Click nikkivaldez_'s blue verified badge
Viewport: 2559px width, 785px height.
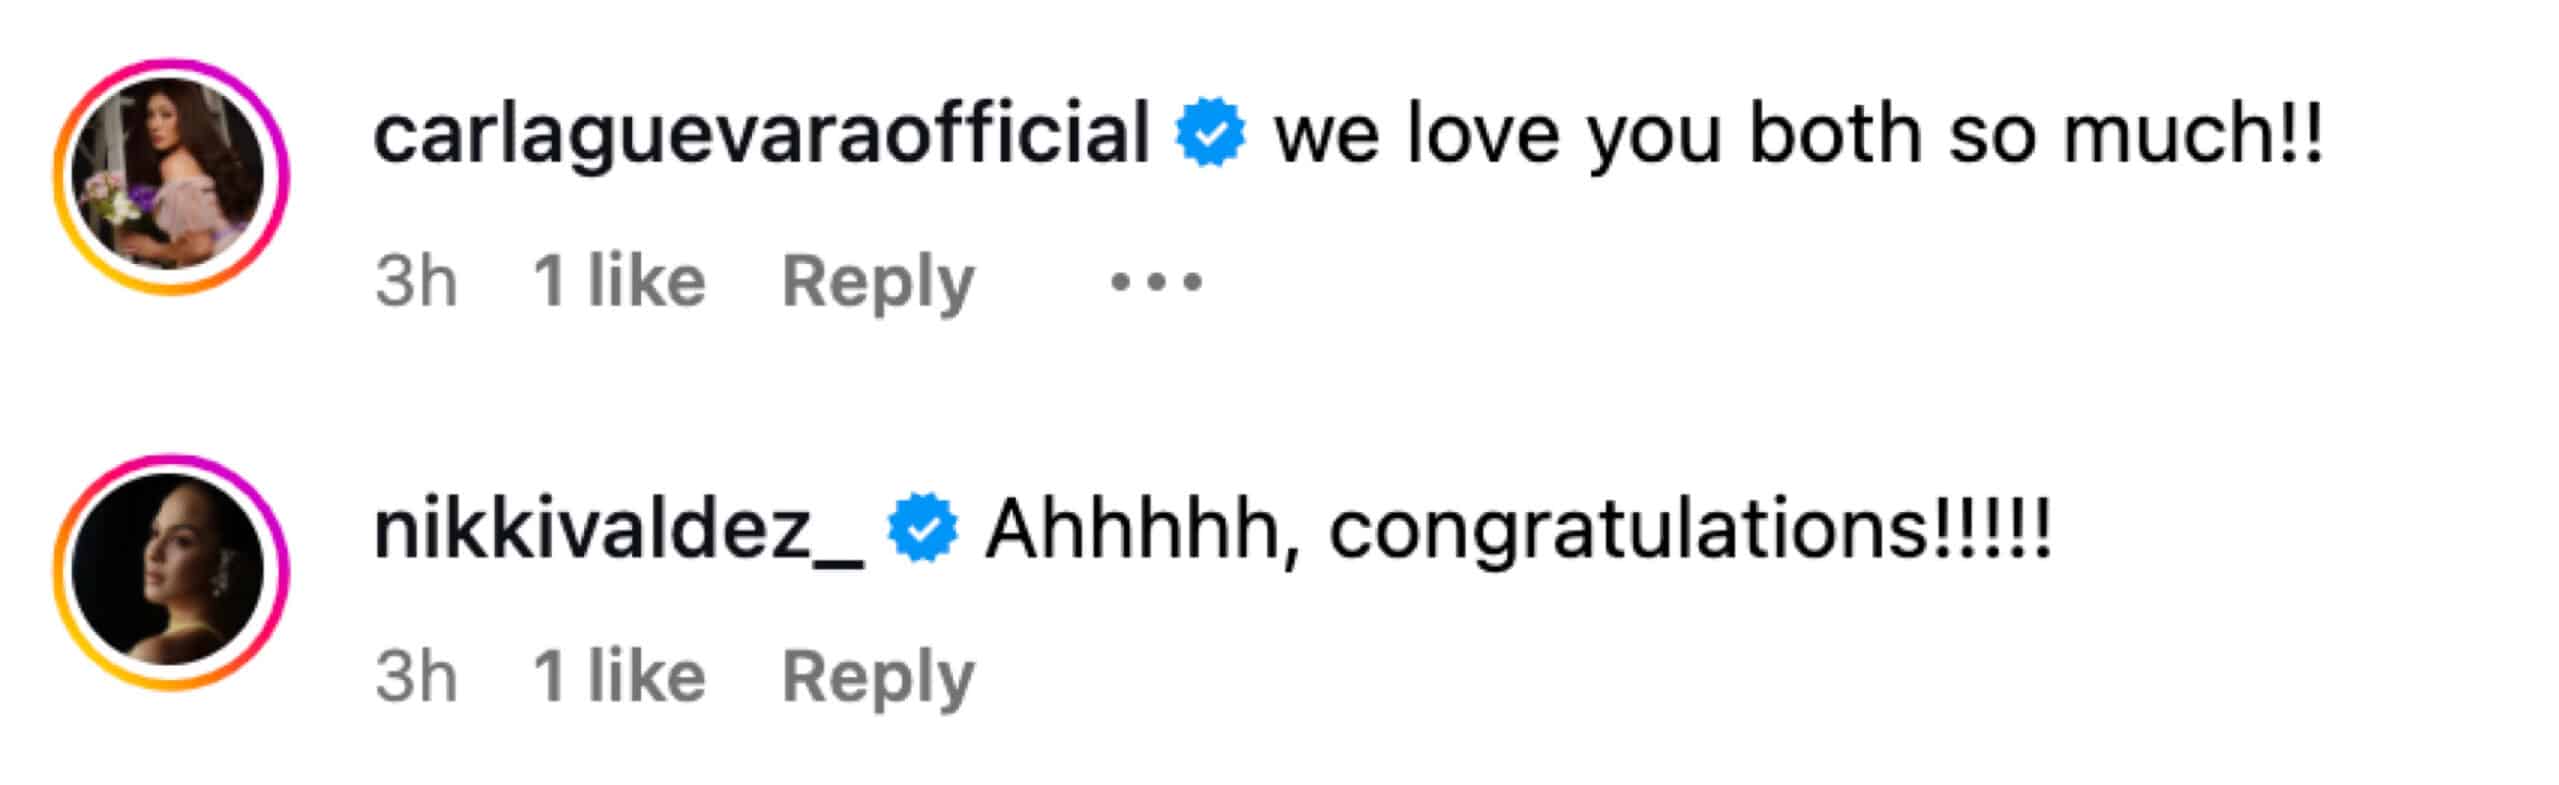922,529
